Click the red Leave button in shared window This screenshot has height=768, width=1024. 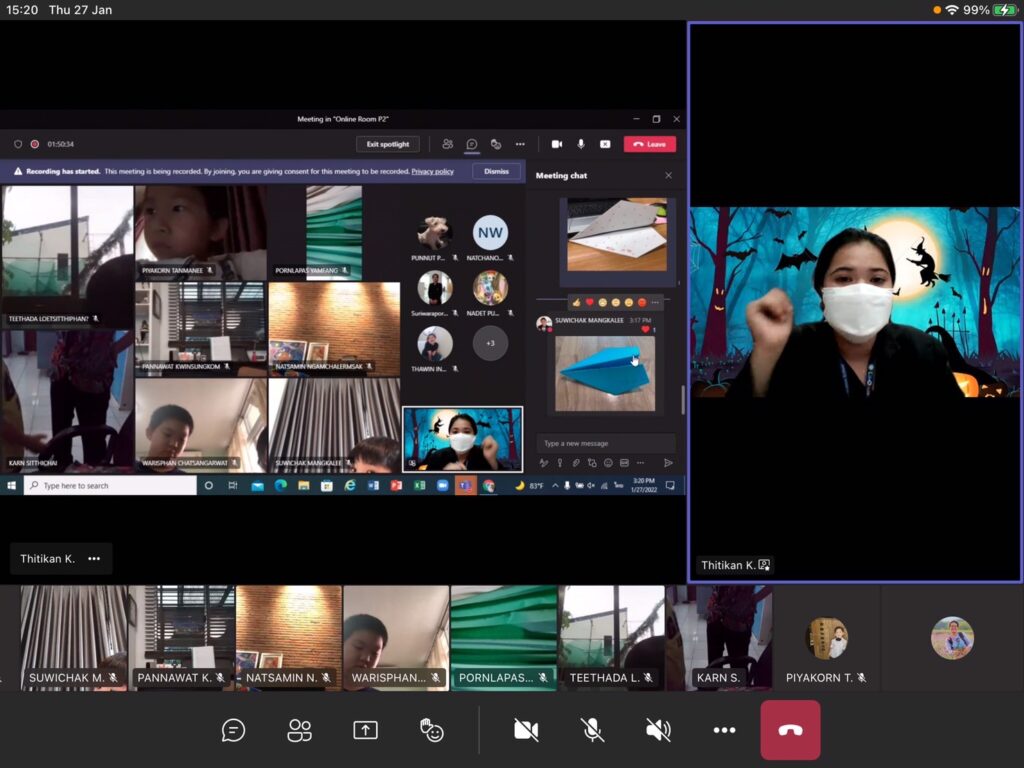[650, 144]
